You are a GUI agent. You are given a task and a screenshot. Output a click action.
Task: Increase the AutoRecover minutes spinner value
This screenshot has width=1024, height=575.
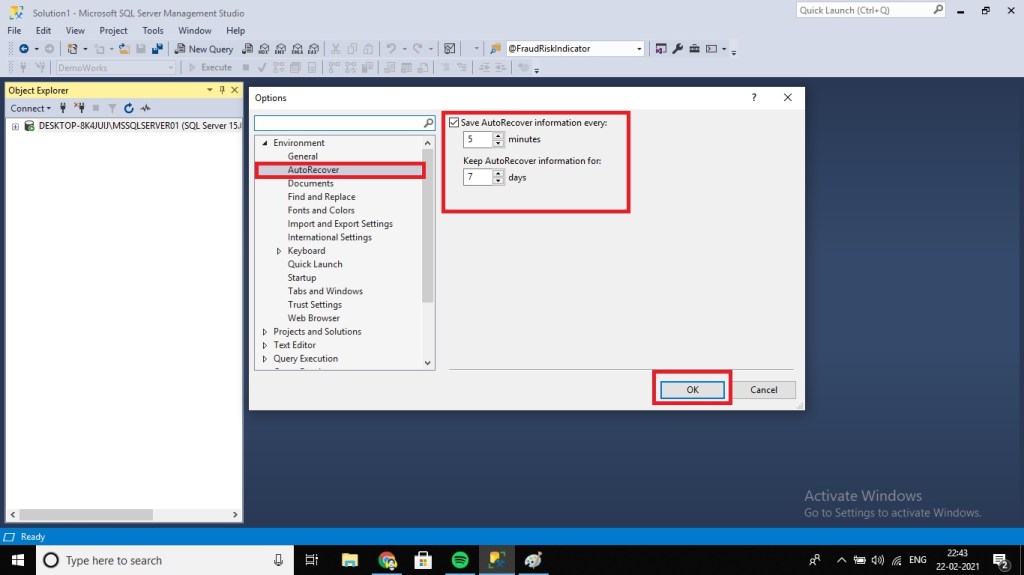499,136
